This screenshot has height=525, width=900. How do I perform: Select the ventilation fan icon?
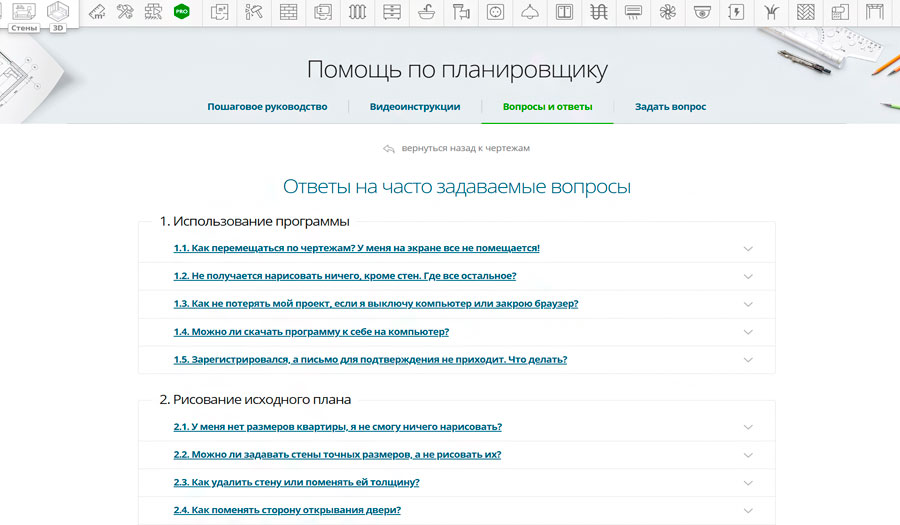click(668, 12)
